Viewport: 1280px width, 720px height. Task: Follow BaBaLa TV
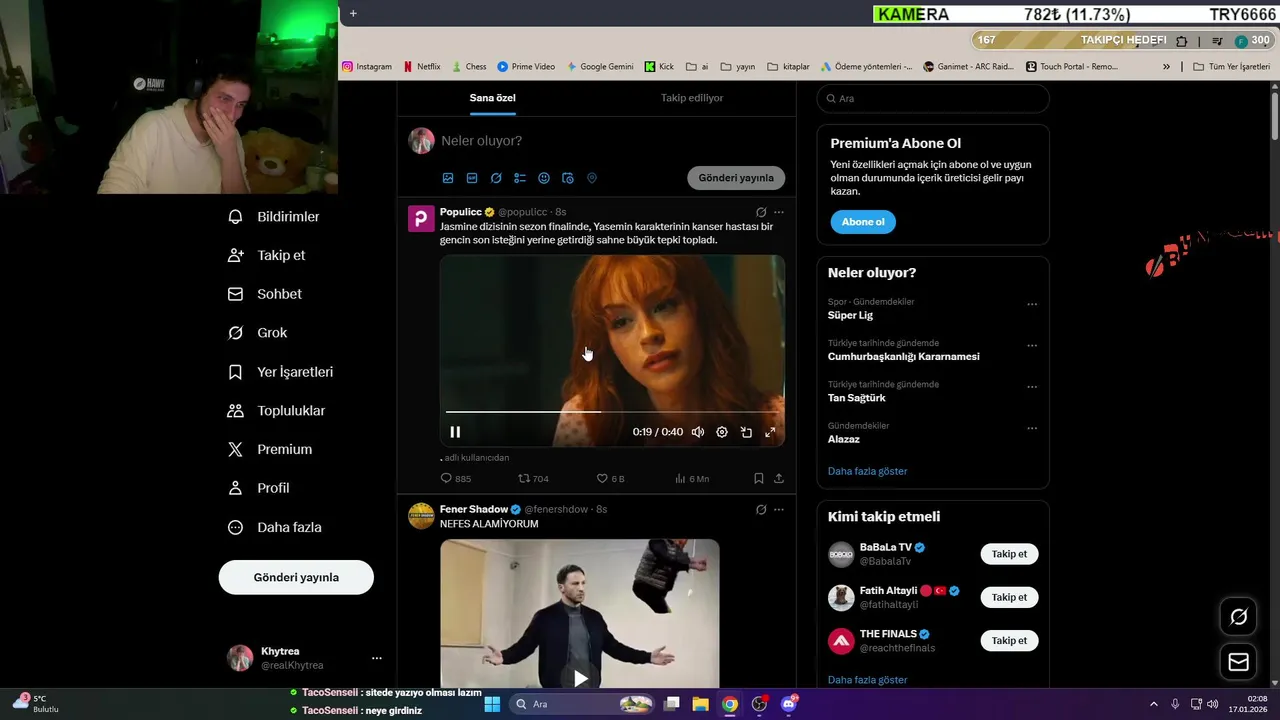pos(1009,554)
